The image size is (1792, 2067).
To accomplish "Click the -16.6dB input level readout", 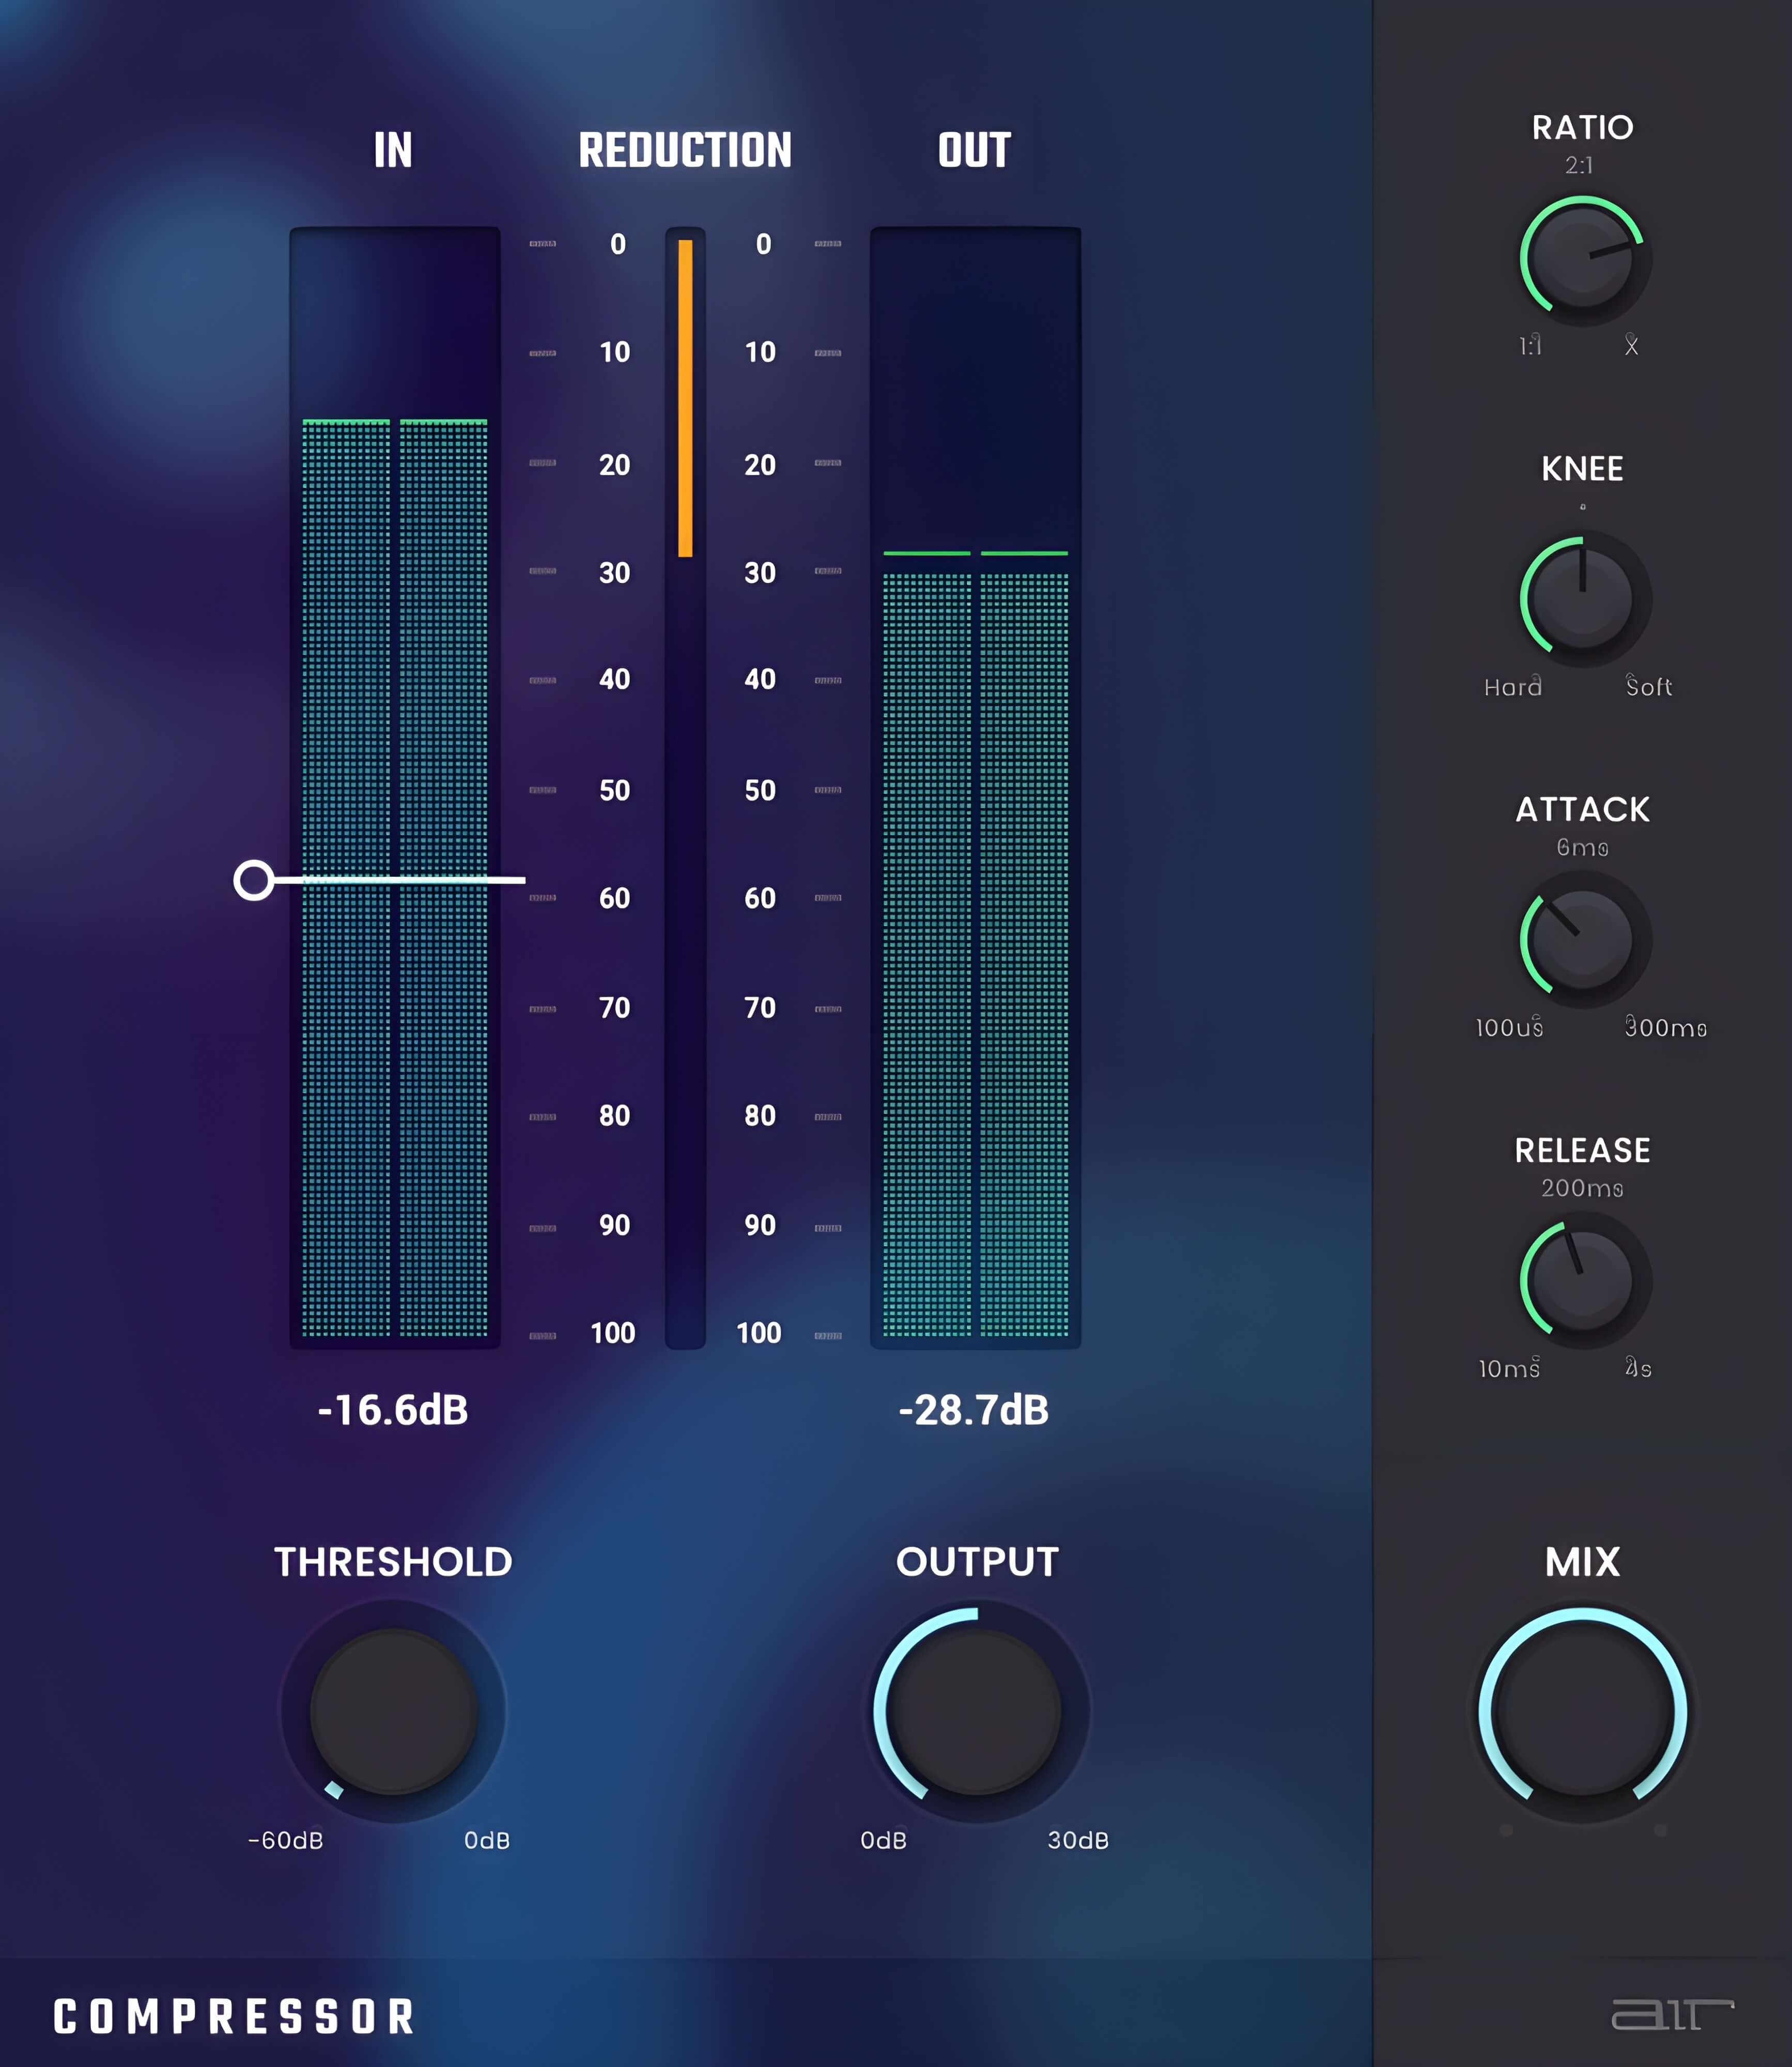I will tap(393, 1410).
